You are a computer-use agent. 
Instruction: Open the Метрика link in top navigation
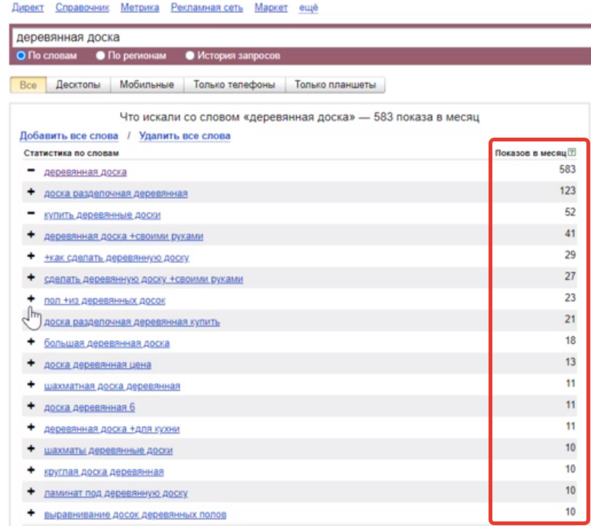point(140,8)
